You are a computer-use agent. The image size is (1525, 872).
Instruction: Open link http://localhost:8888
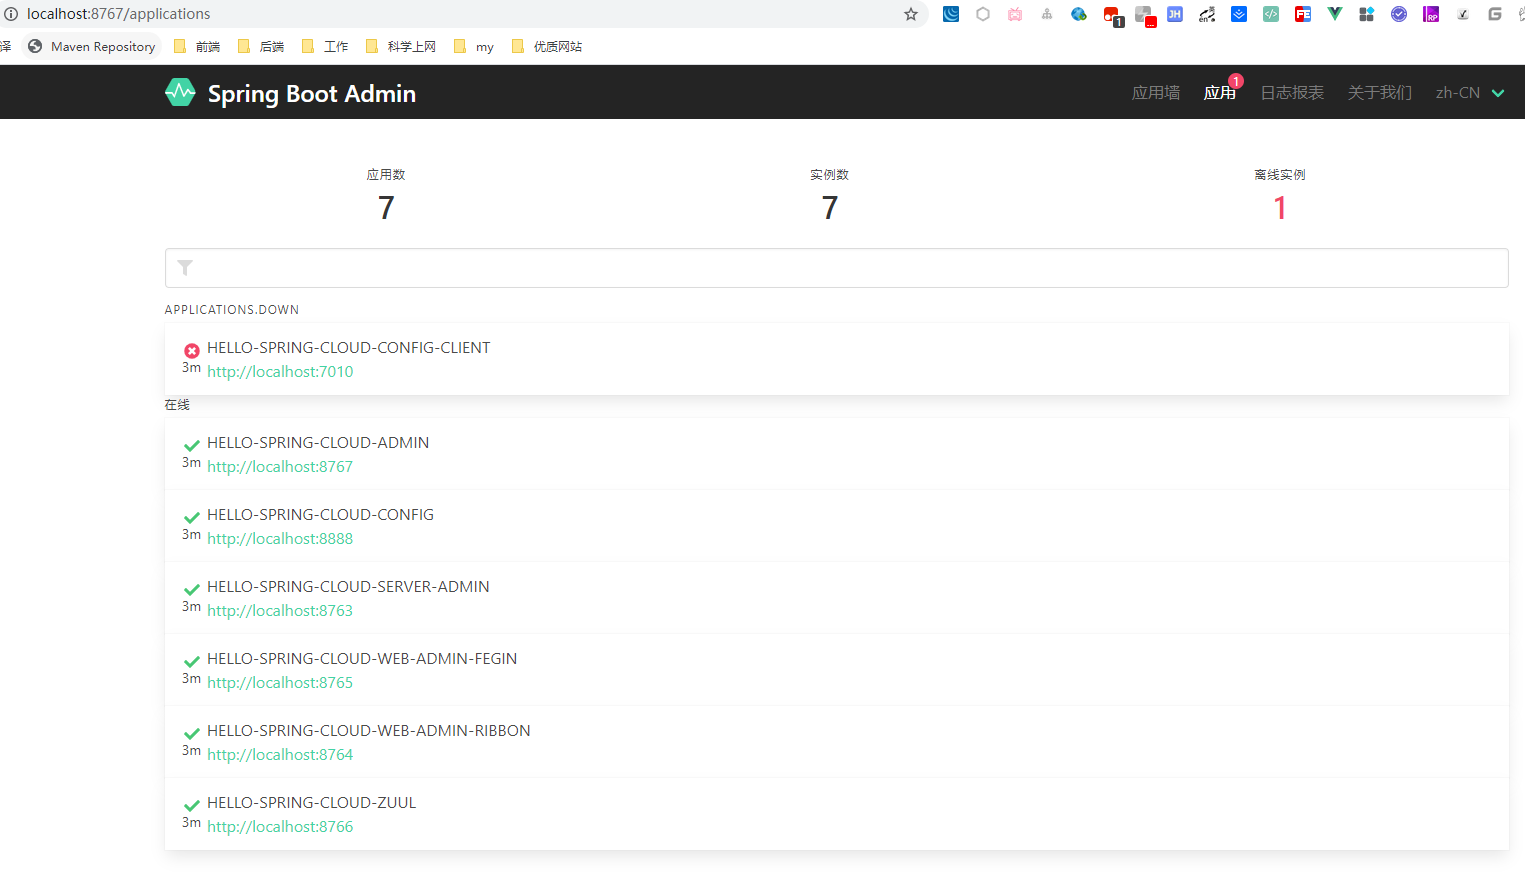[x=280, y=538]
